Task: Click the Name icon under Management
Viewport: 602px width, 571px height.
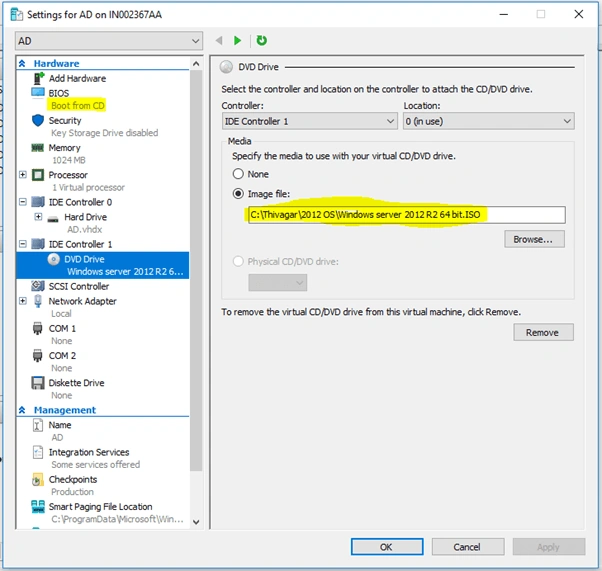Action: click(38, 425)
